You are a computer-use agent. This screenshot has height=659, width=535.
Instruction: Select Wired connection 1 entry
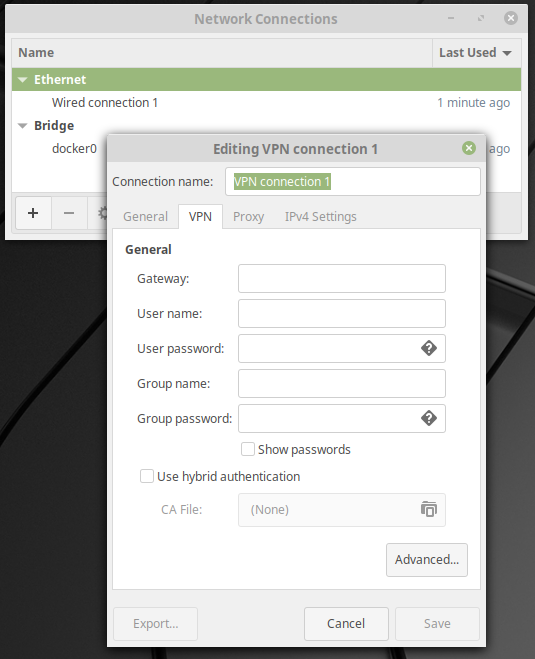tap(266, 103)
